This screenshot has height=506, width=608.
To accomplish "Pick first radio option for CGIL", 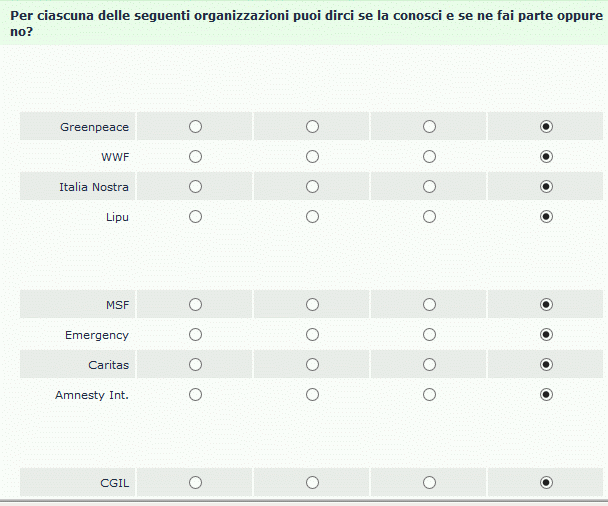I will [196, 483].
